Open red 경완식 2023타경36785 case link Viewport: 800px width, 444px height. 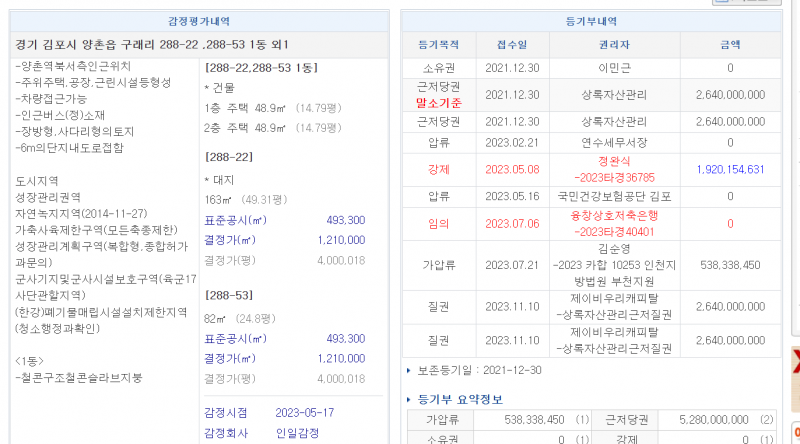pyautogui.click(x=613, y=169)
